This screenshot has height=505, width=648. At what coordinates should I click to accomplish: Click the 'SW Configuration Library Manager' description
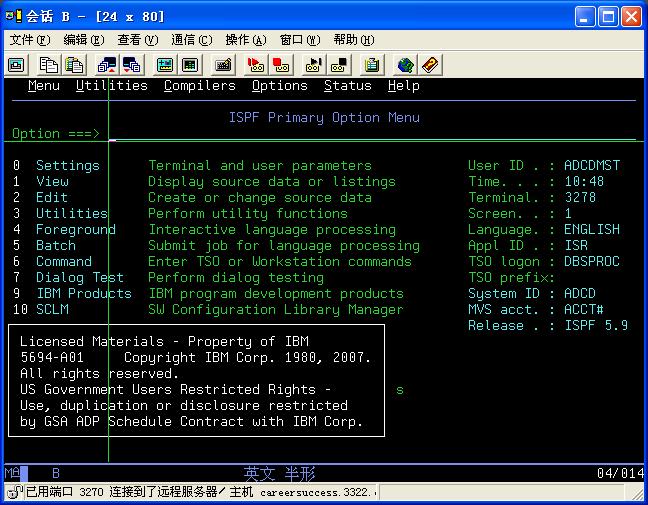pyautogui.click(x=276, y=310)
